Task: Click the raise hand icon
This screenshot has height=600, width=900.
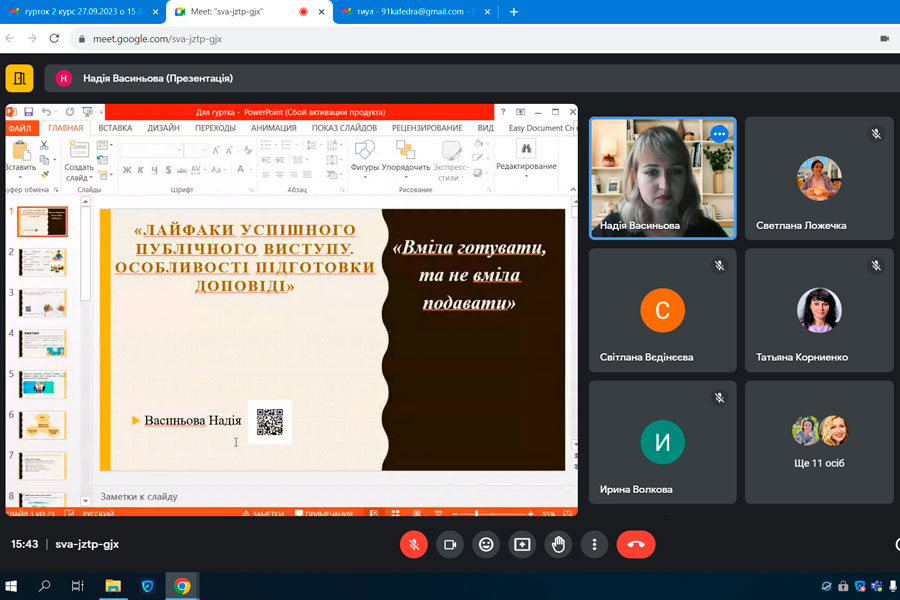Action: pos(558,544)
